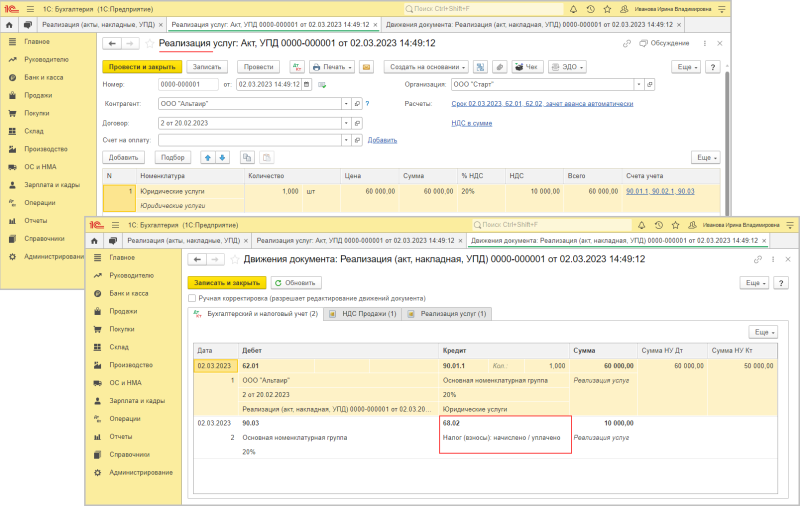Switch to the НДС Продажи (1) tab
The image size is (800, 506).
pyautogui.click(x=363, y=314)
